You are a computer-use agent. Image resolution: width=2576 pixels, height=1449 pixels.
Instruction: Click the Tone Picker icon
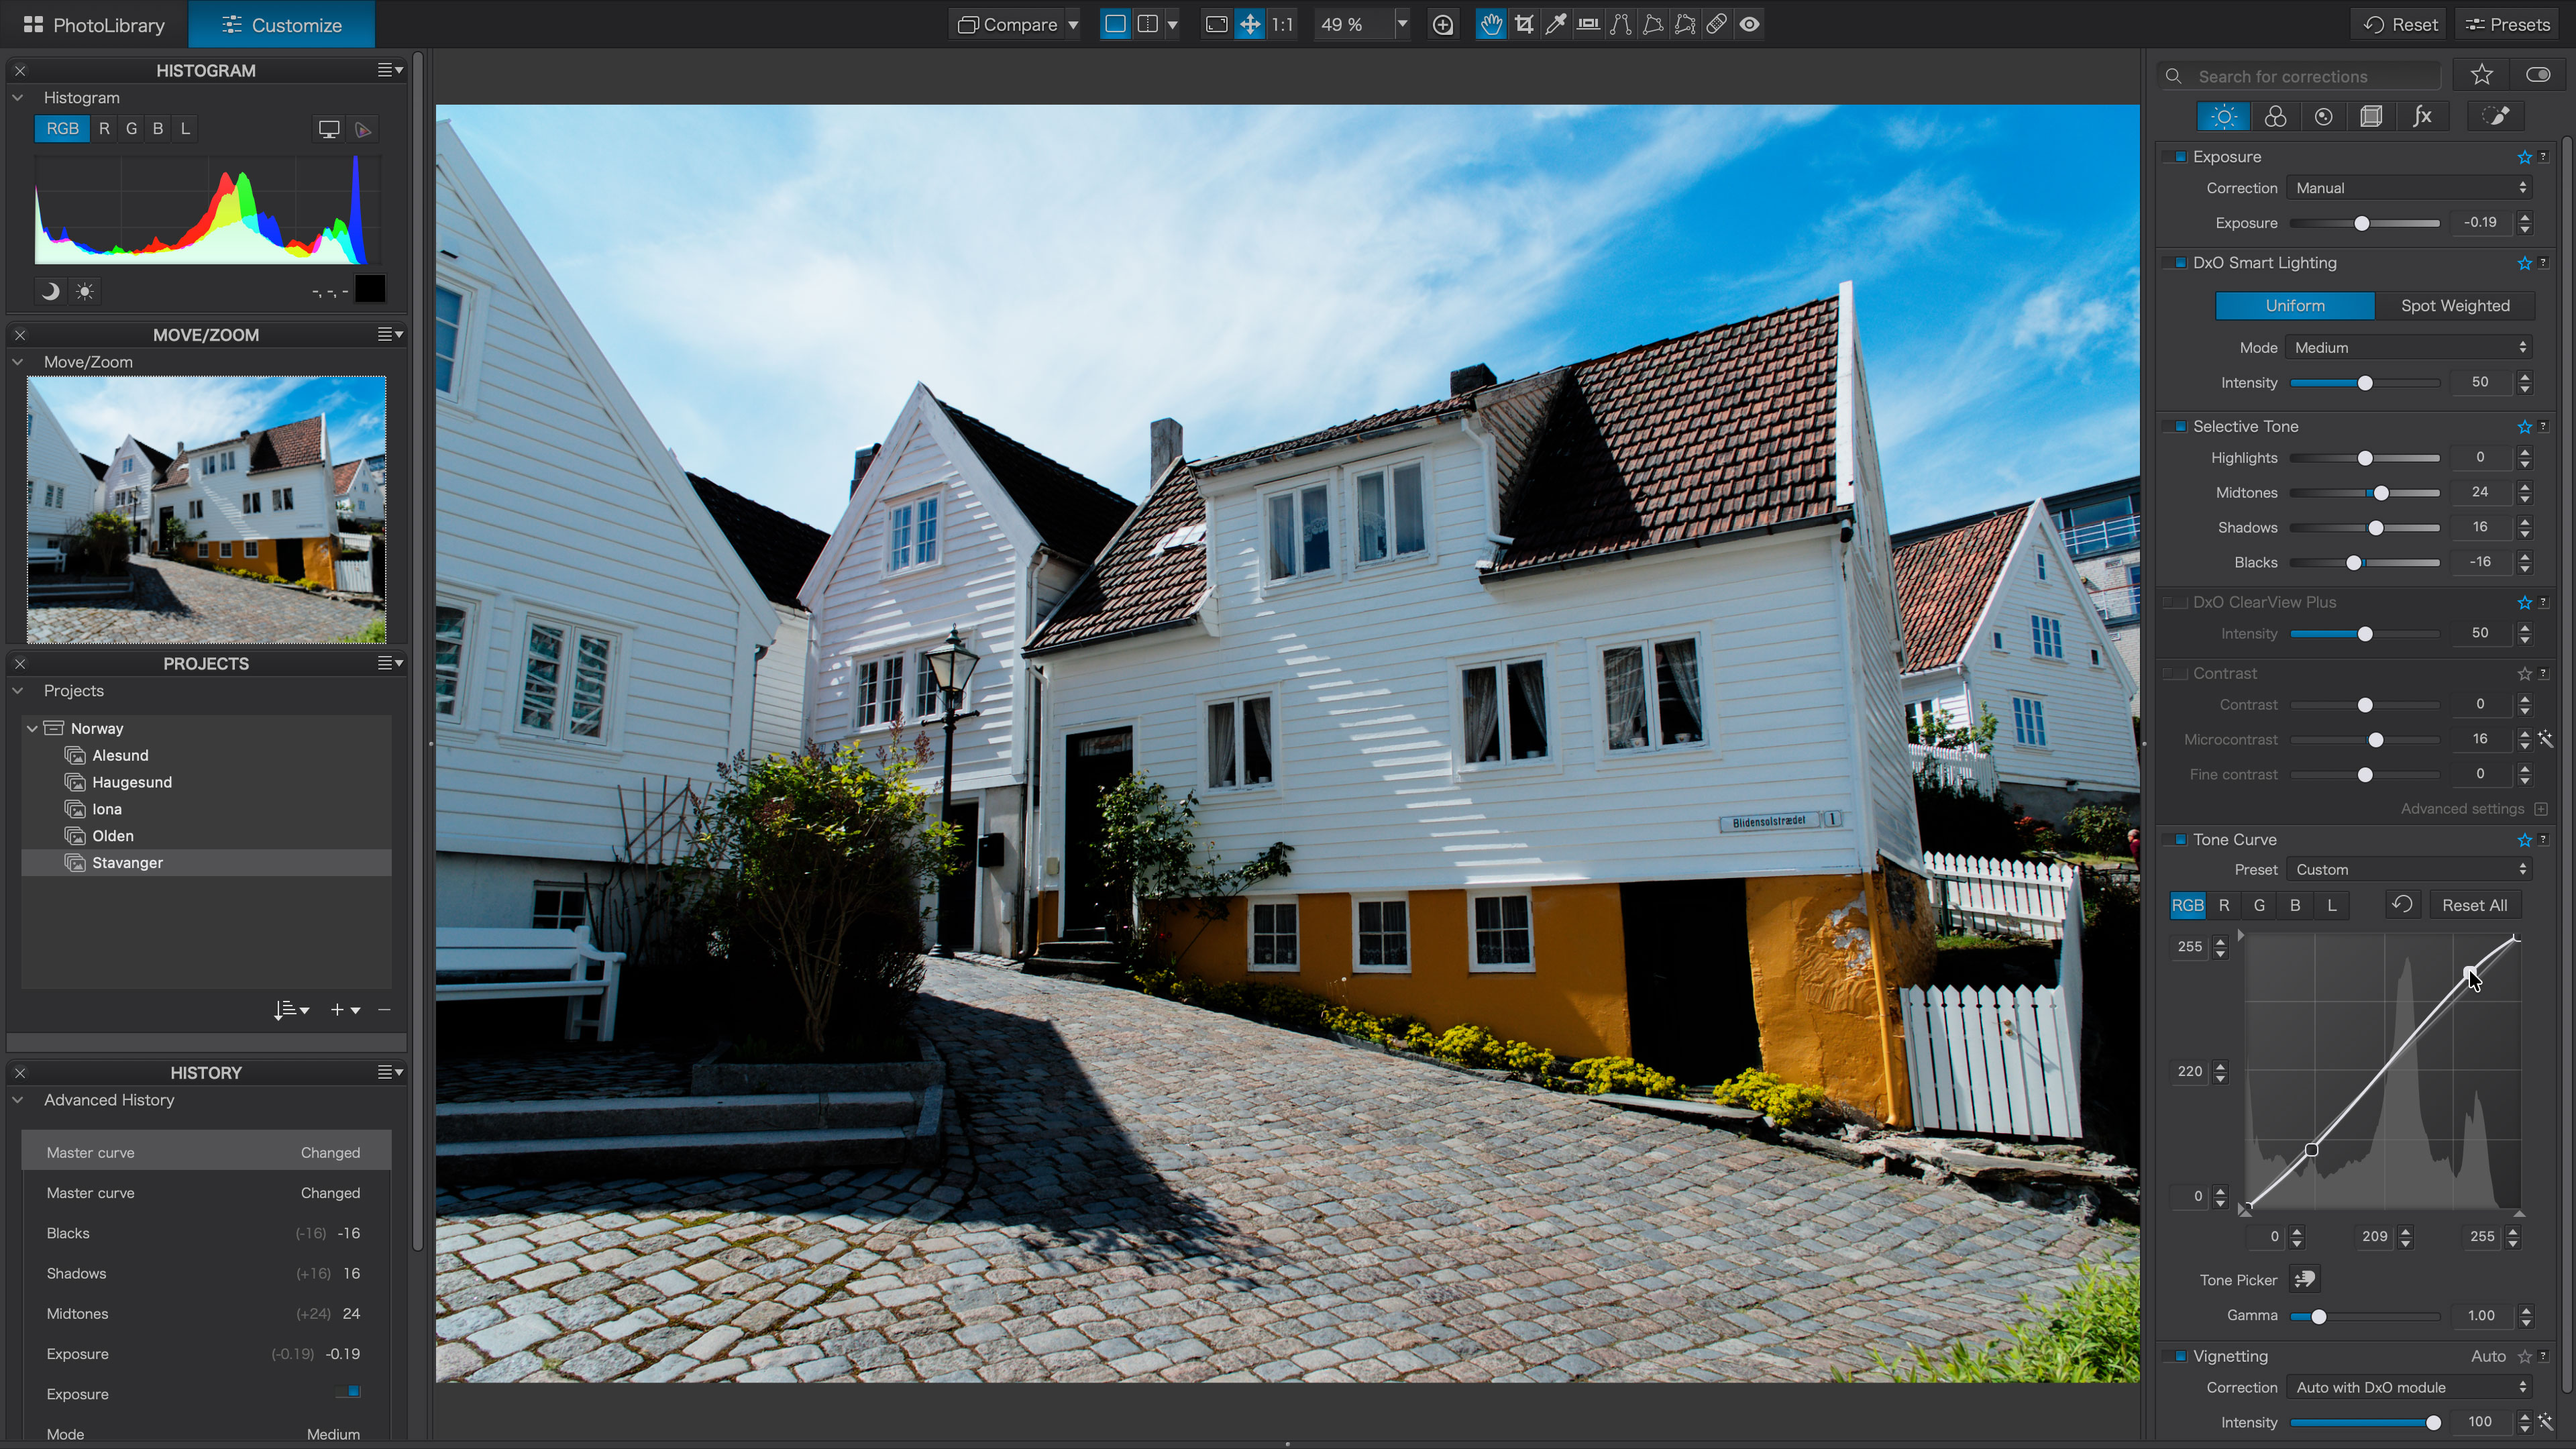tap(2304, 1279)
